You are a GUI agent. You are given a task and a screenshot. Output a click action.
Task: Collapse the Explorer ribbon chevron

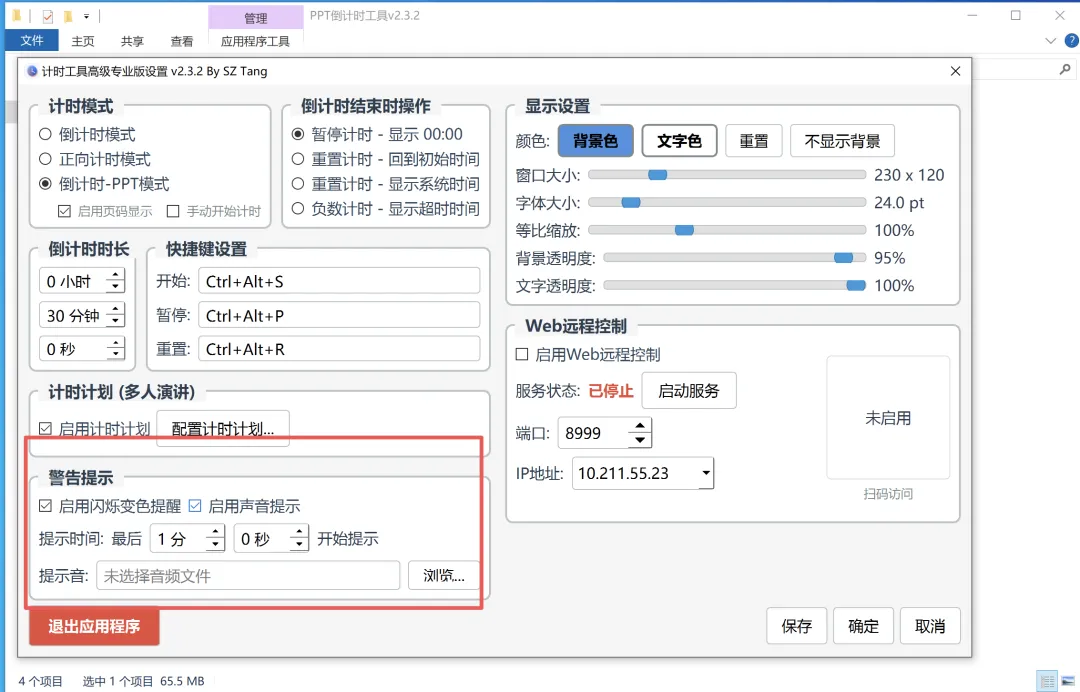click(1050, 41)
